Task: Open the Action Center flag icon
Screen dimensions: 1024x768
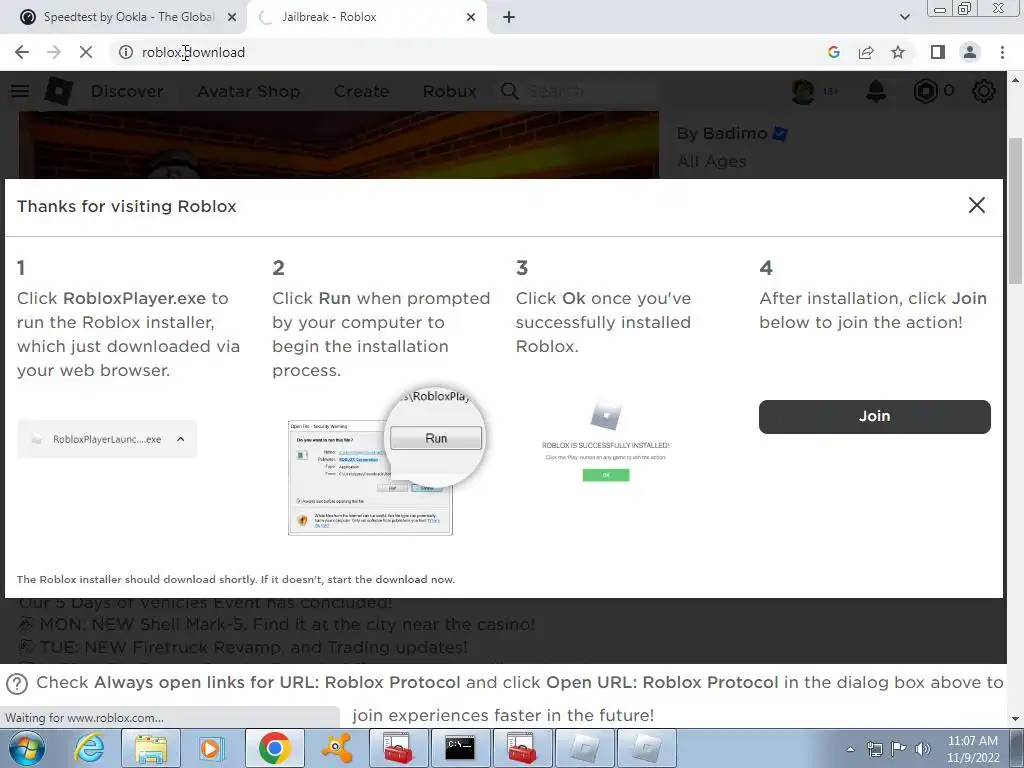Action: tap(899, 749)
